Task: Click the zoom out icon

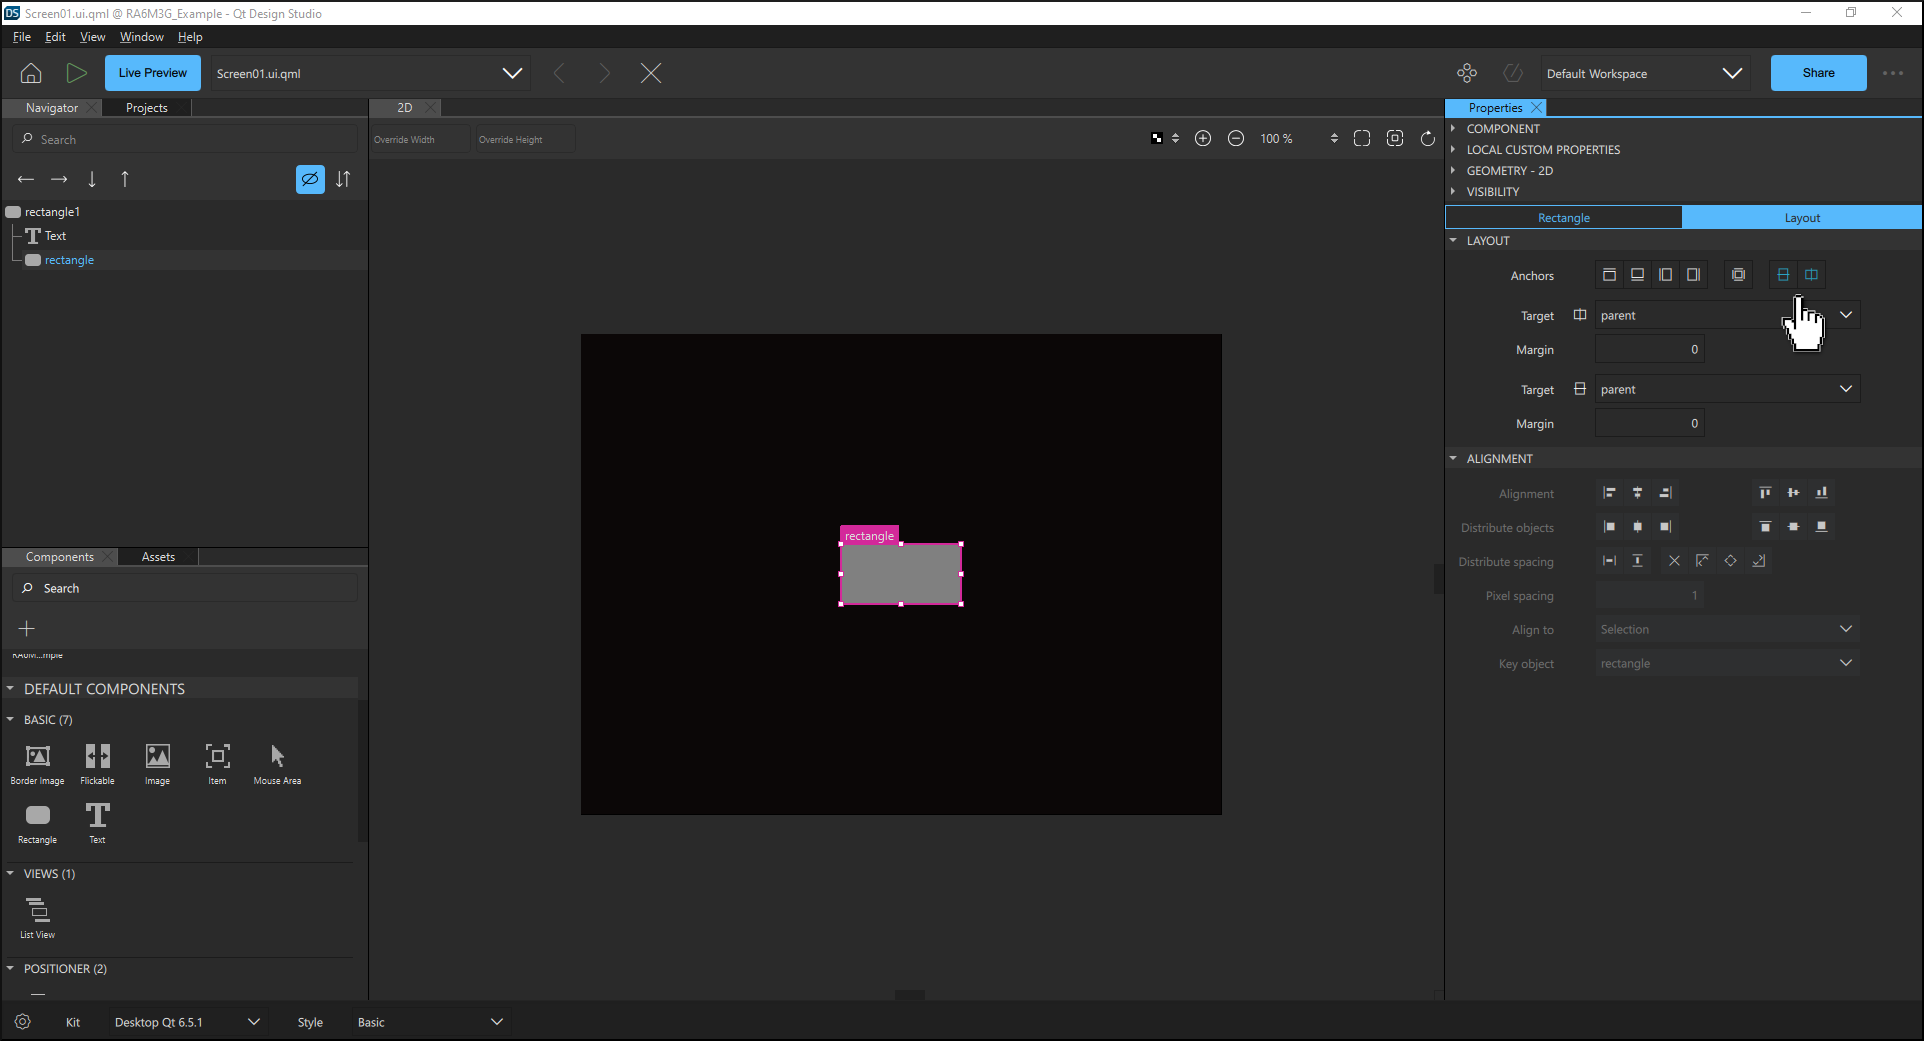Action: [1236, 139]
